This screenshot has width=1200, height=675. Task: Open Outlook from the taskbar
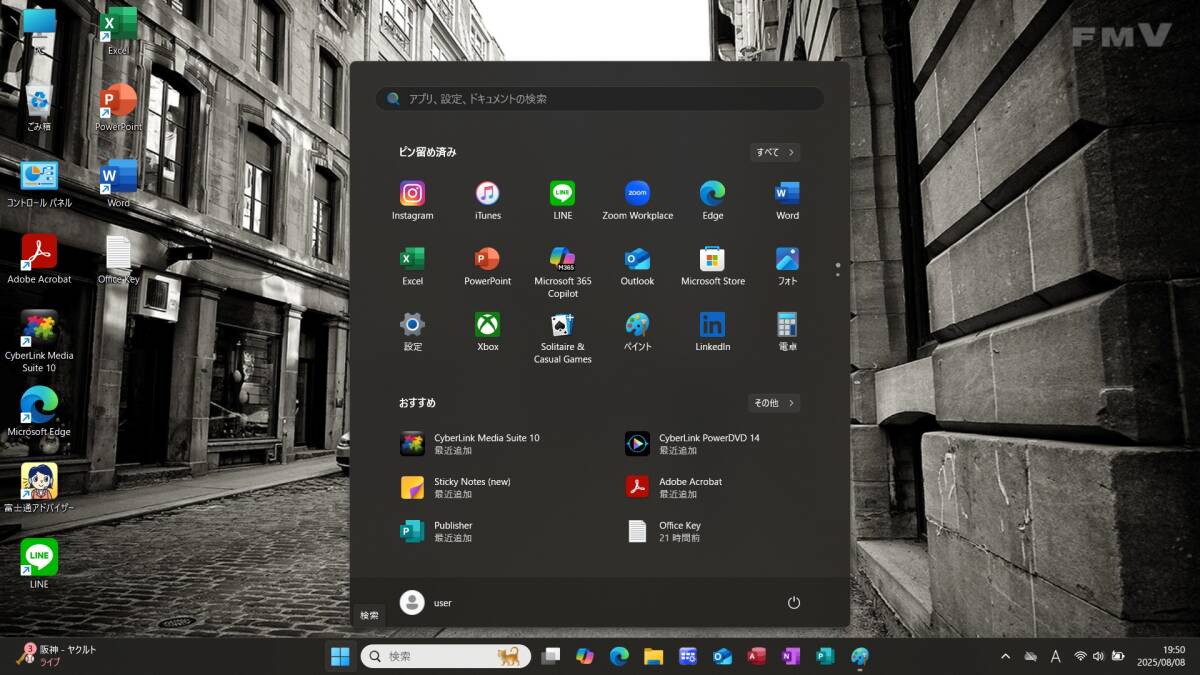(x=722, y=656)
